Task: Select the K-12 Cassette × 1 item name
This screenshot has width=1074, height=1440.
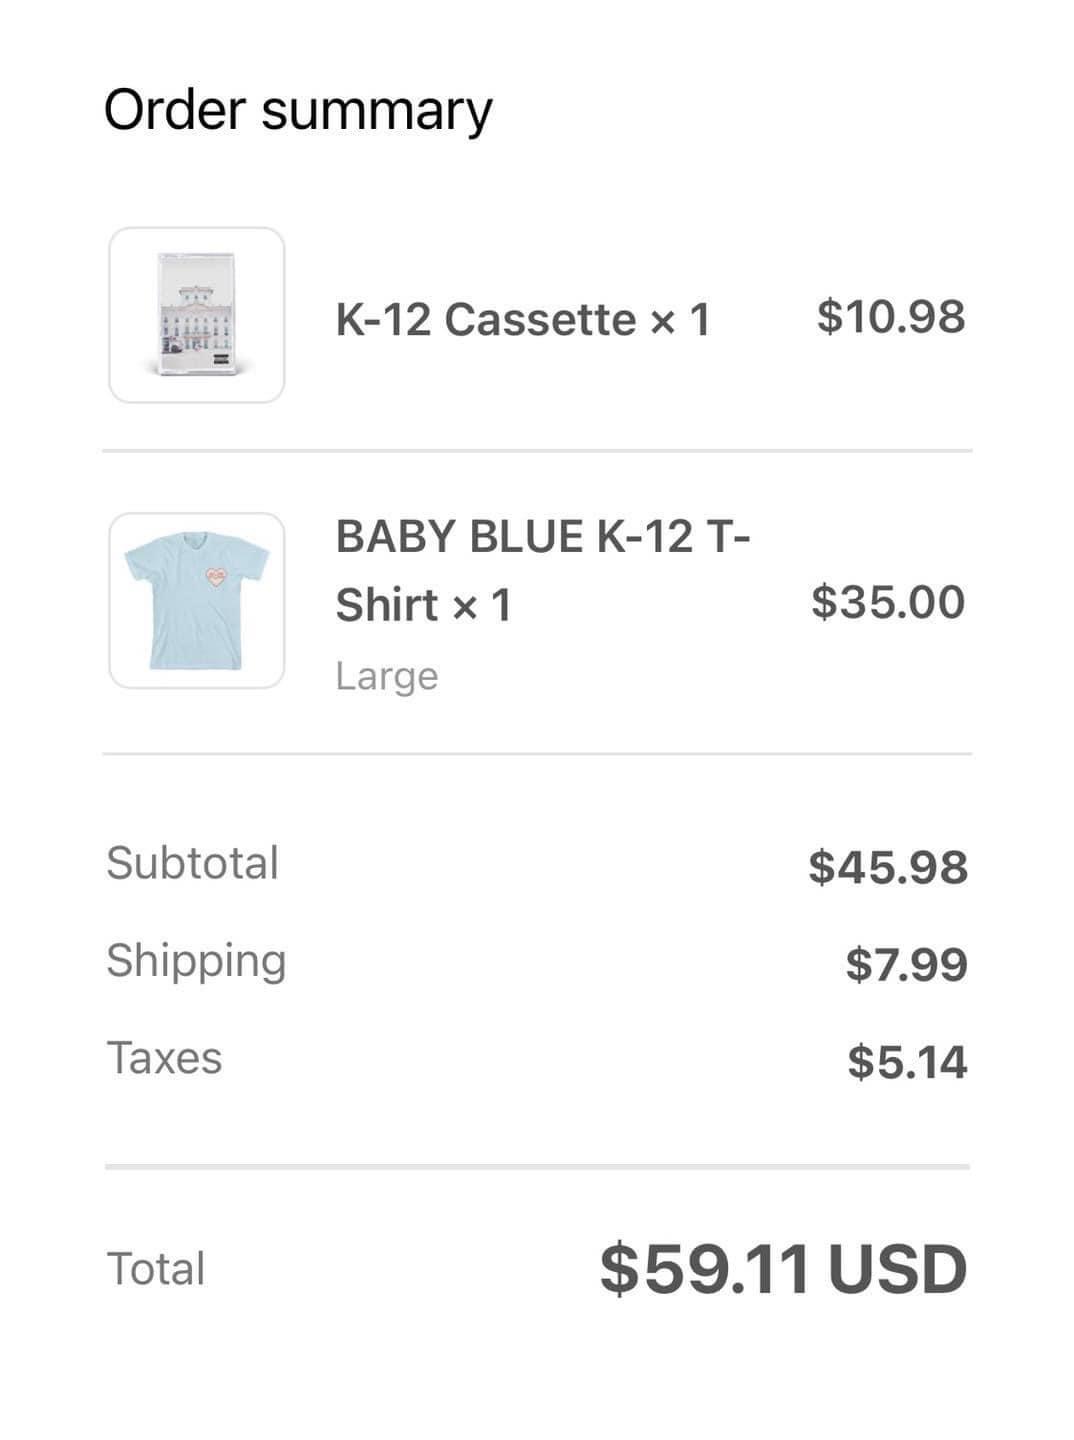Action: point(523,320)
